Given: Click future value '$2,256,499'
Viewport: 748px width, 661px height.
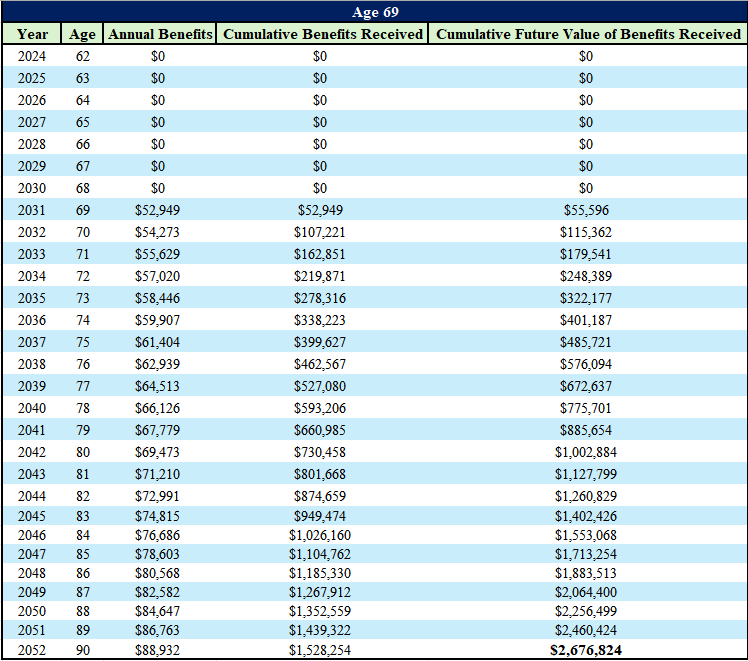Looking at the screenshot, I should 586,611.
